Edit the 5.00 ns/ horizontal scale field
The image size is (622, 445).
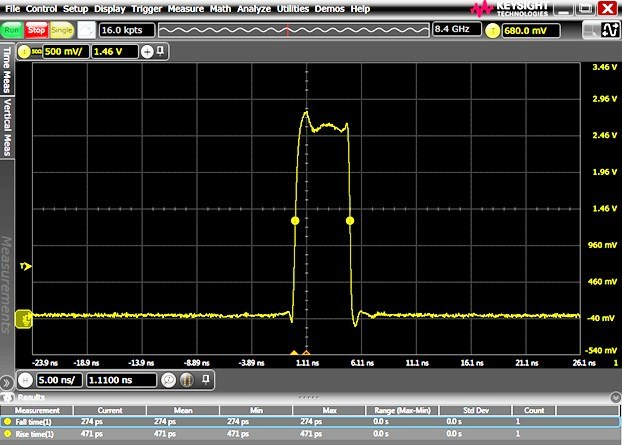60,380
